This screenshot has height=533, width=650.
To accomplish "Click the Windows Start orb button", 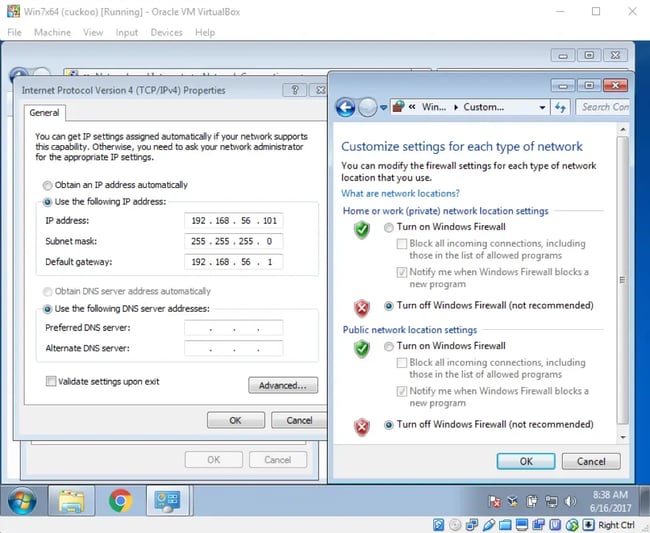I will click(x=22, y=500).
